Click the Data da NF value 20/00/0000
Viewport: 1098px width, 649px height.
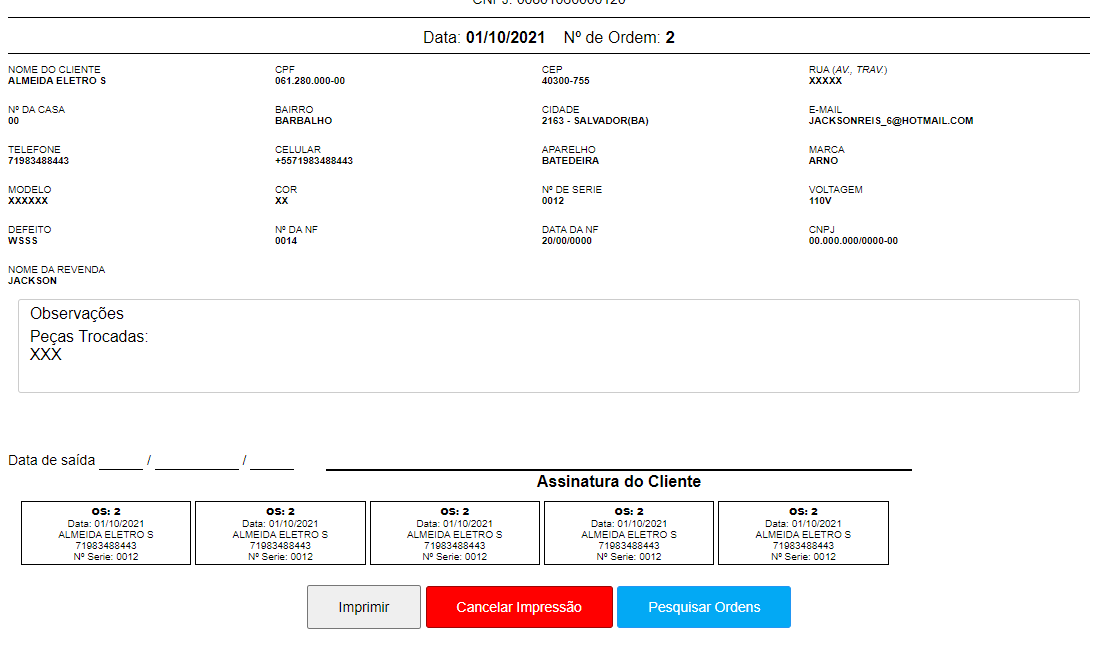tap(566, 241)
